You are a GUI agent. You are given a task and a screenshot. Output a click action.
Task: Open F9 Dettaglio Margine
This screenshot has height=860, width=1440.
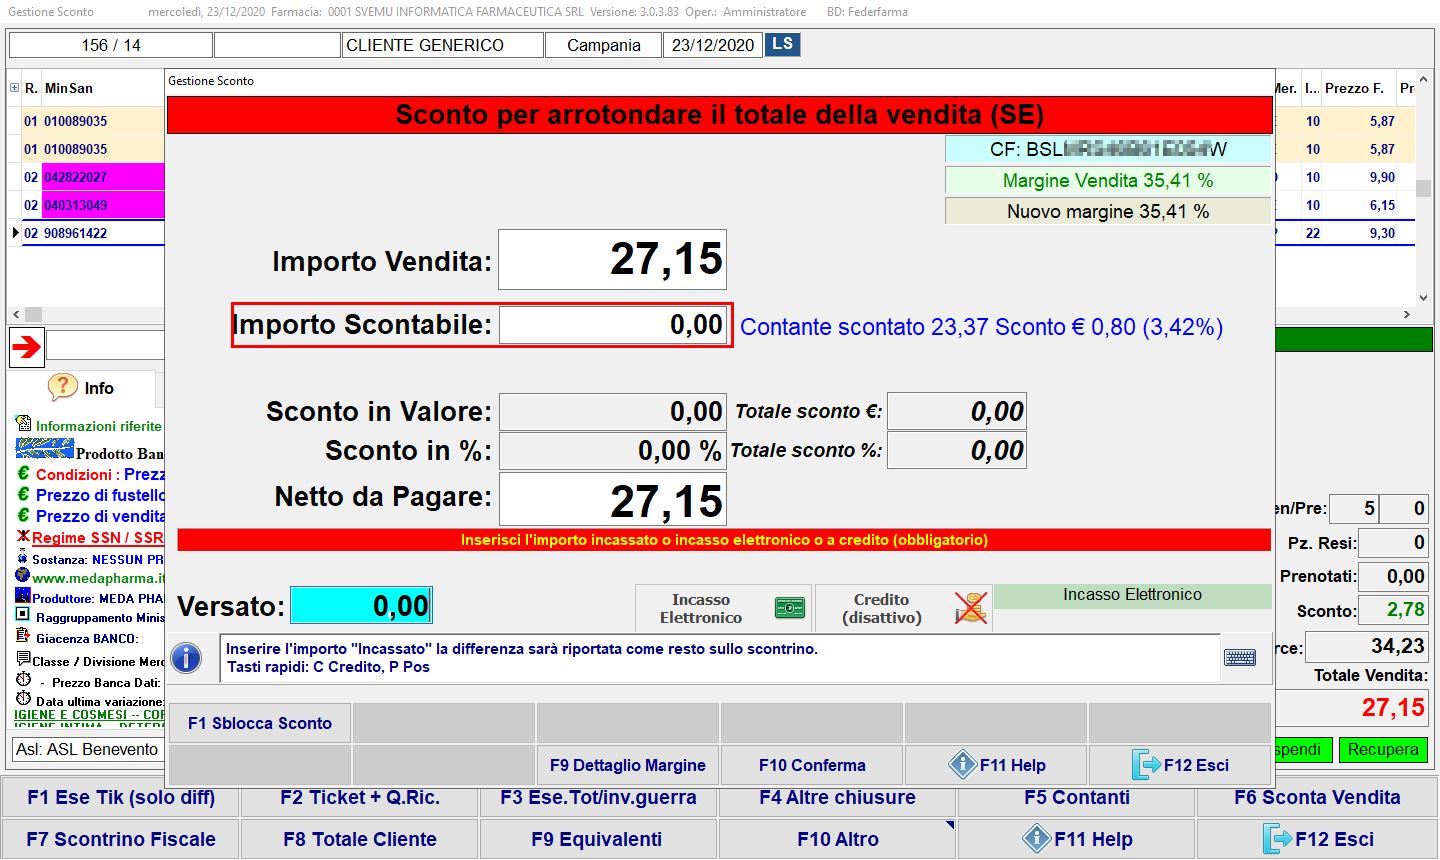click(627, 765)
